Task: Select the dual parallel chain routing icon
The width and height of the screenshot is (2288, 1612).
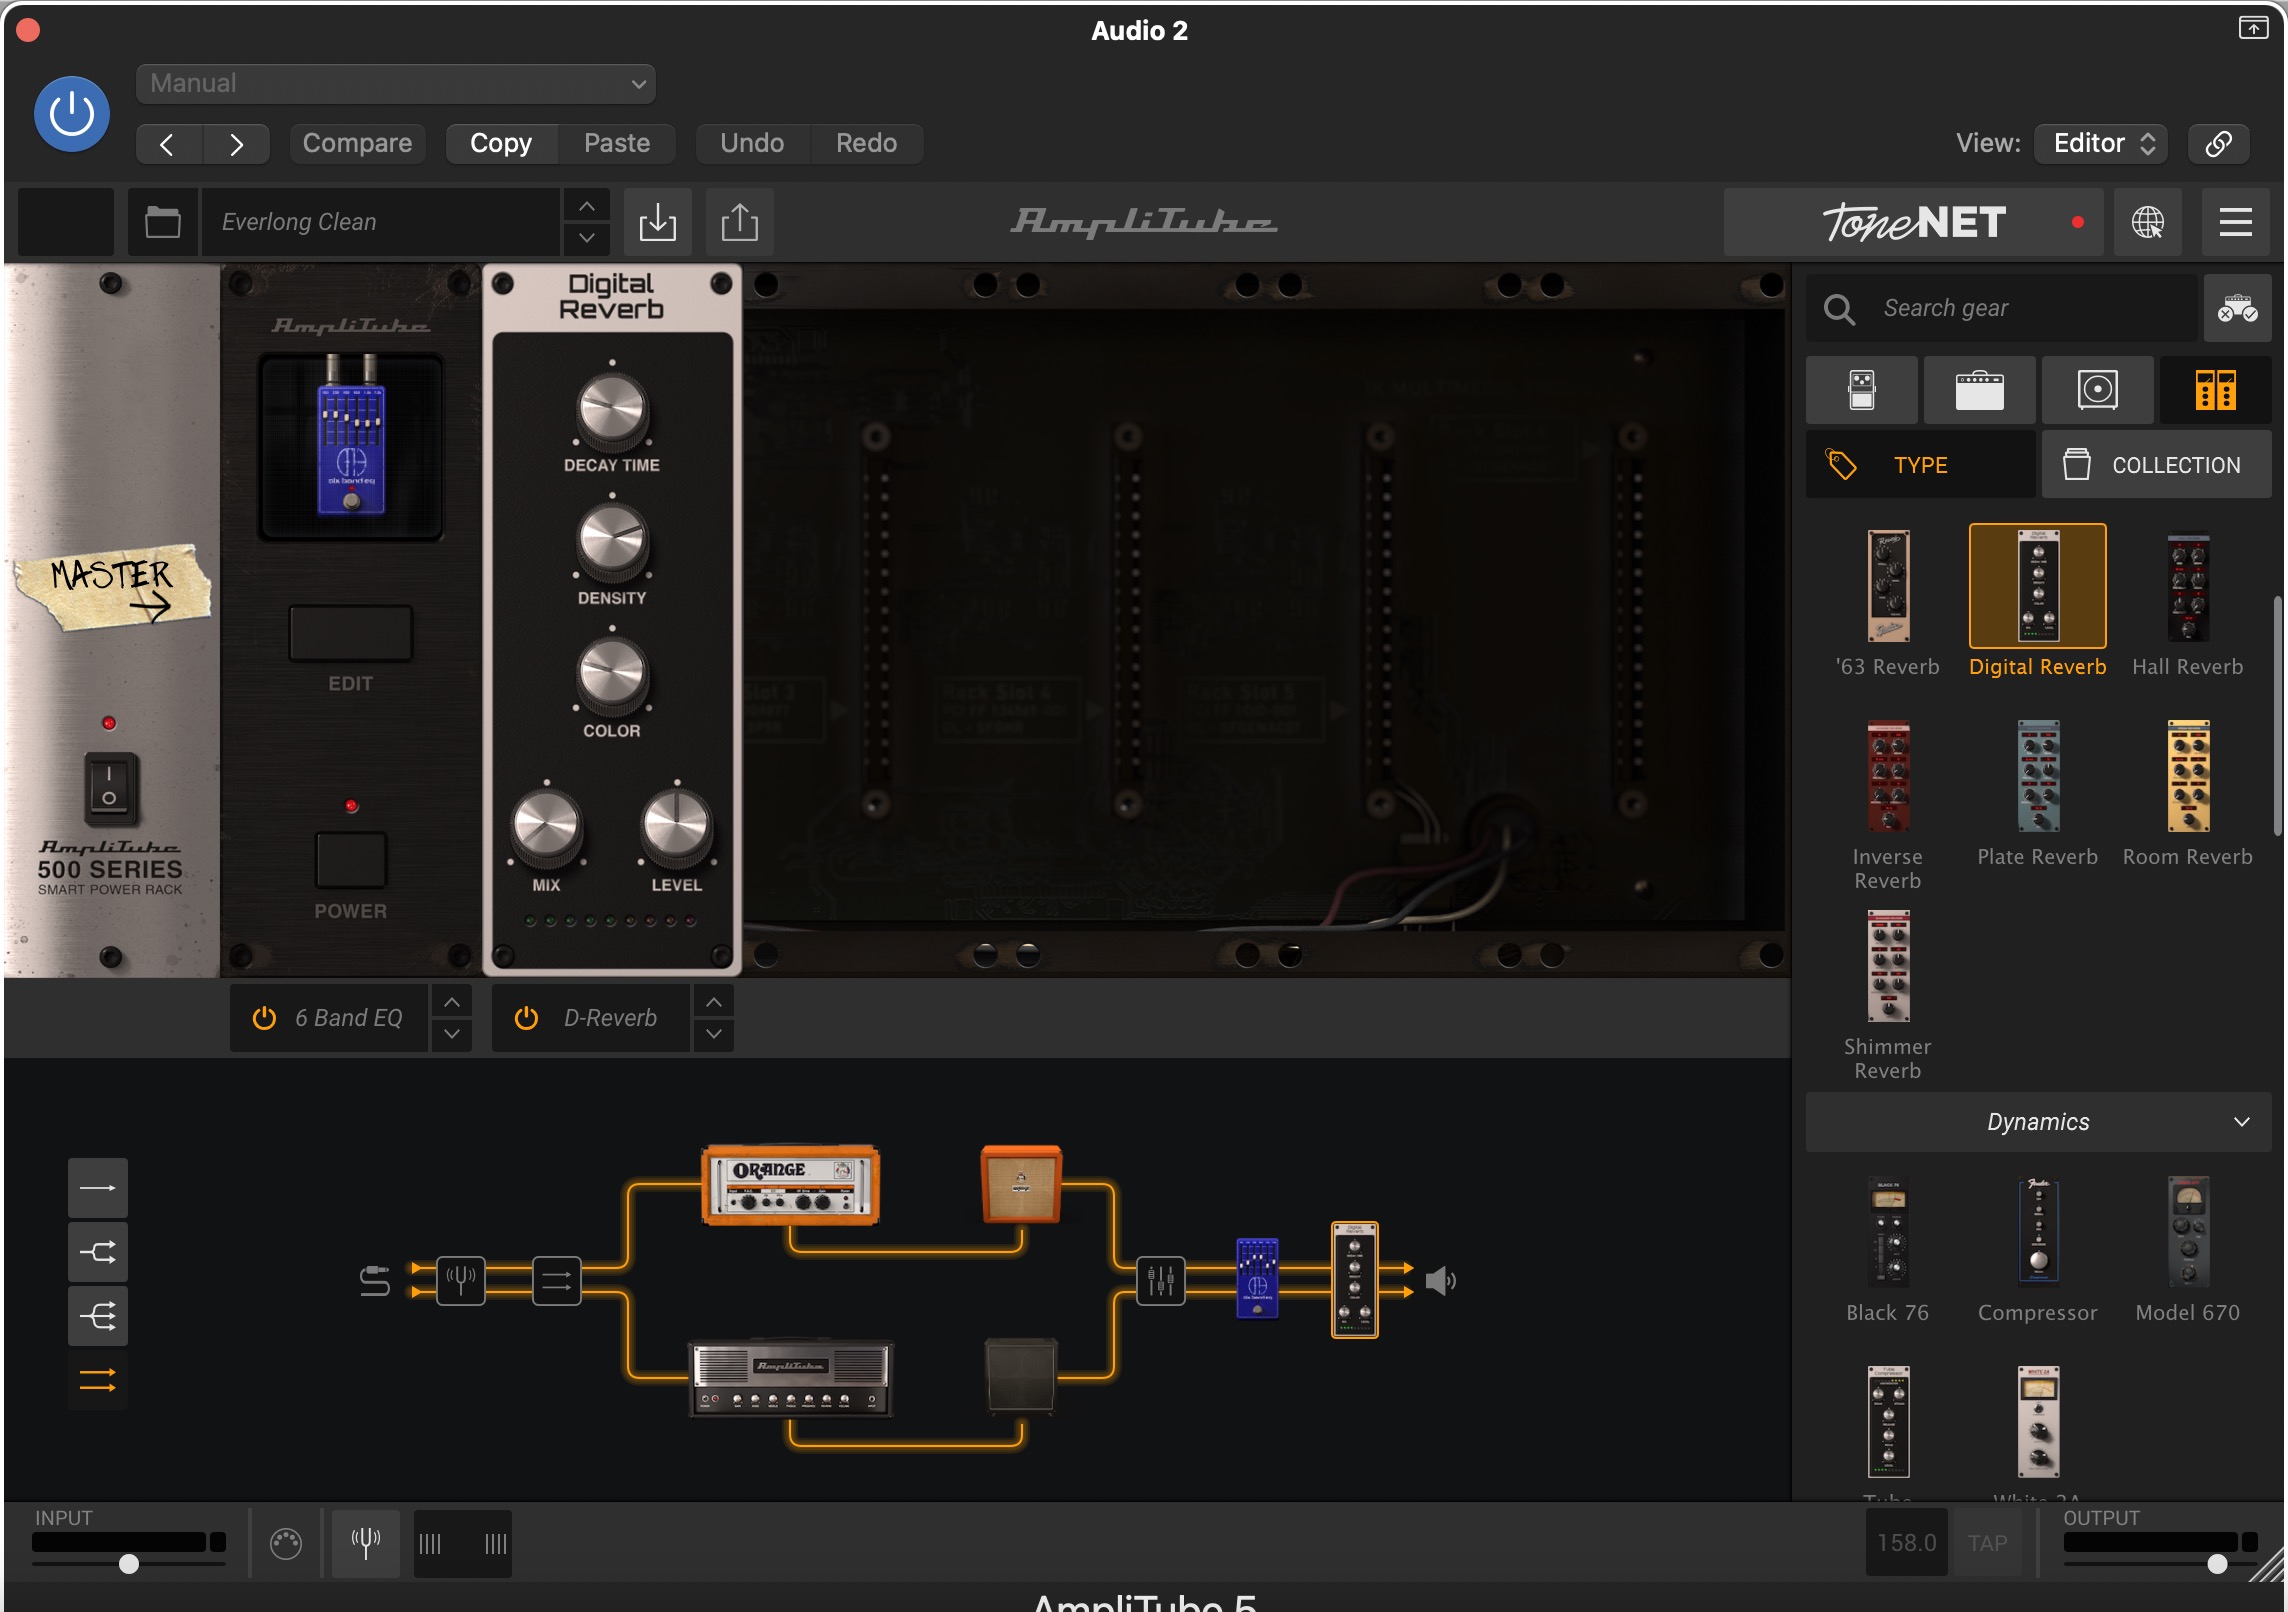Action: [x=98, y=1380]
